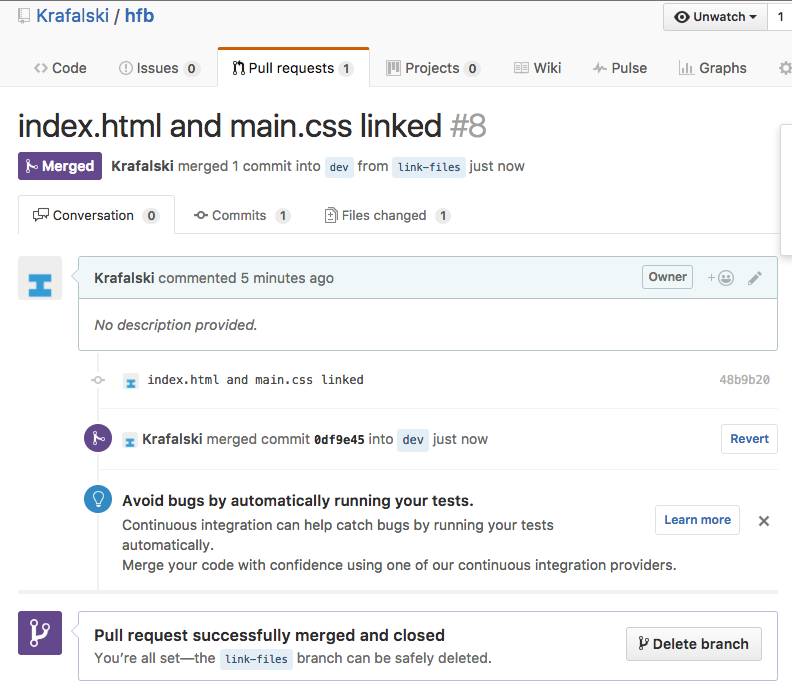The height and width of the screenshot is (694, 792).
Task: Open the Graphs tab
Action: pyautogui.click(x=712, y=68)
